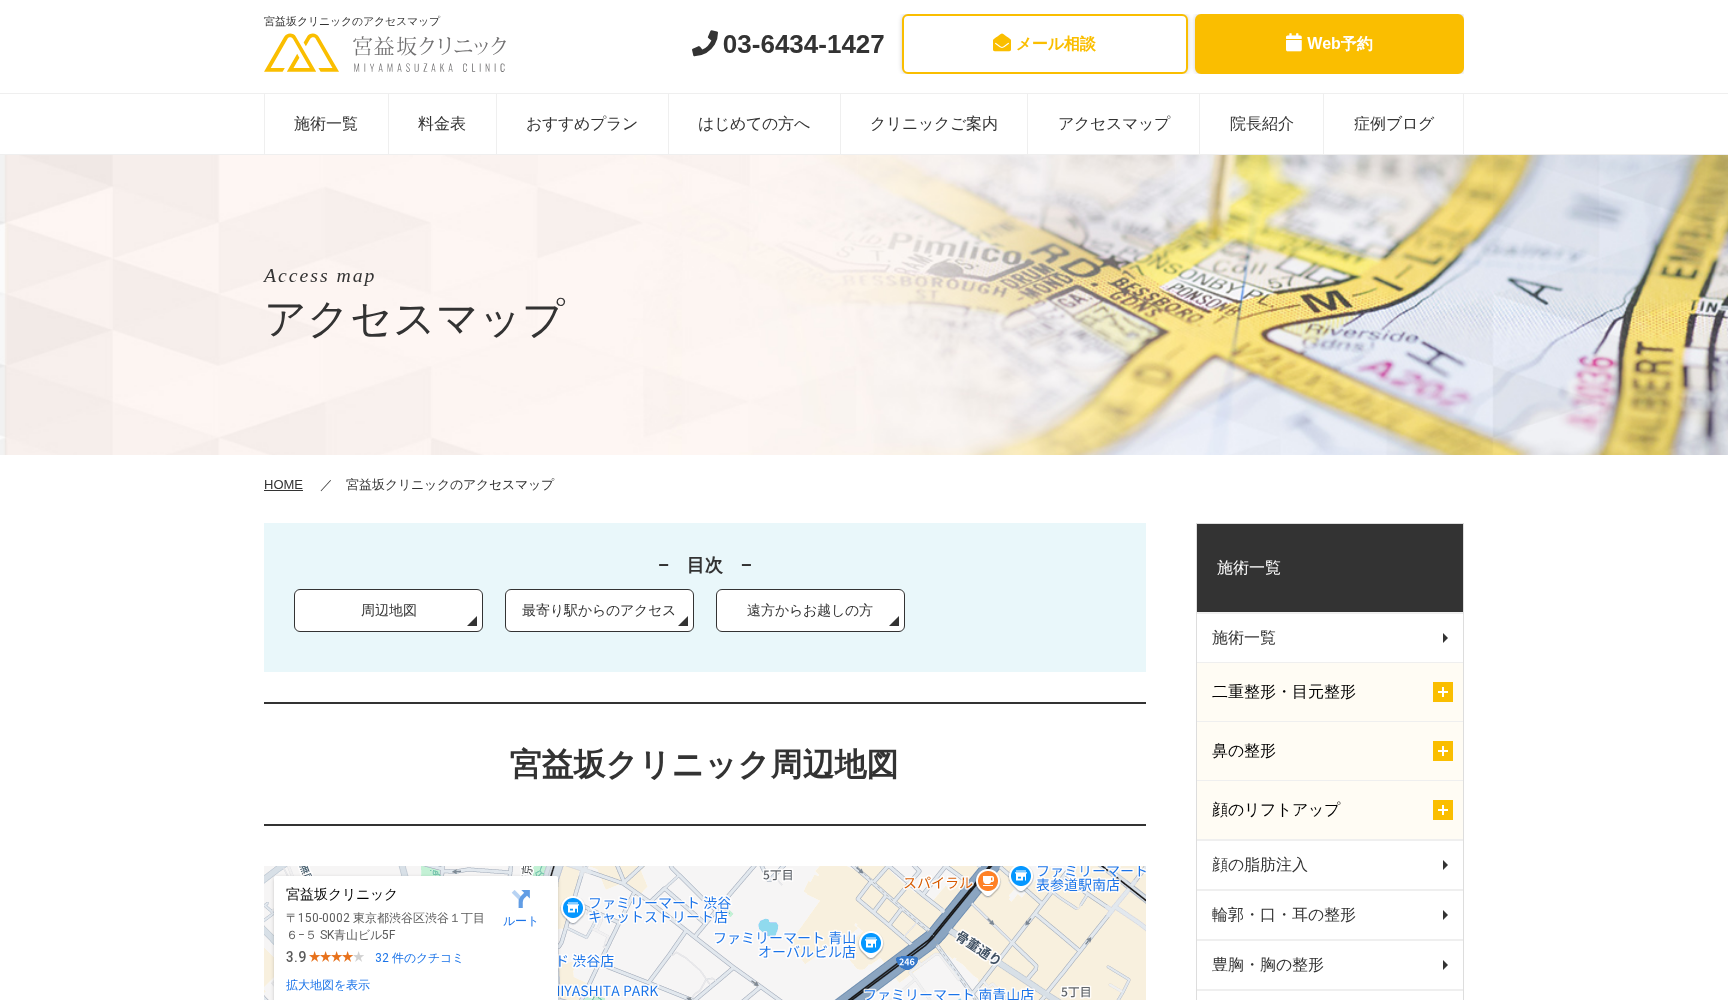Open the アクセスマップ navigation tab
Screen dimensions: 1728x1000
coord(1113,124)
